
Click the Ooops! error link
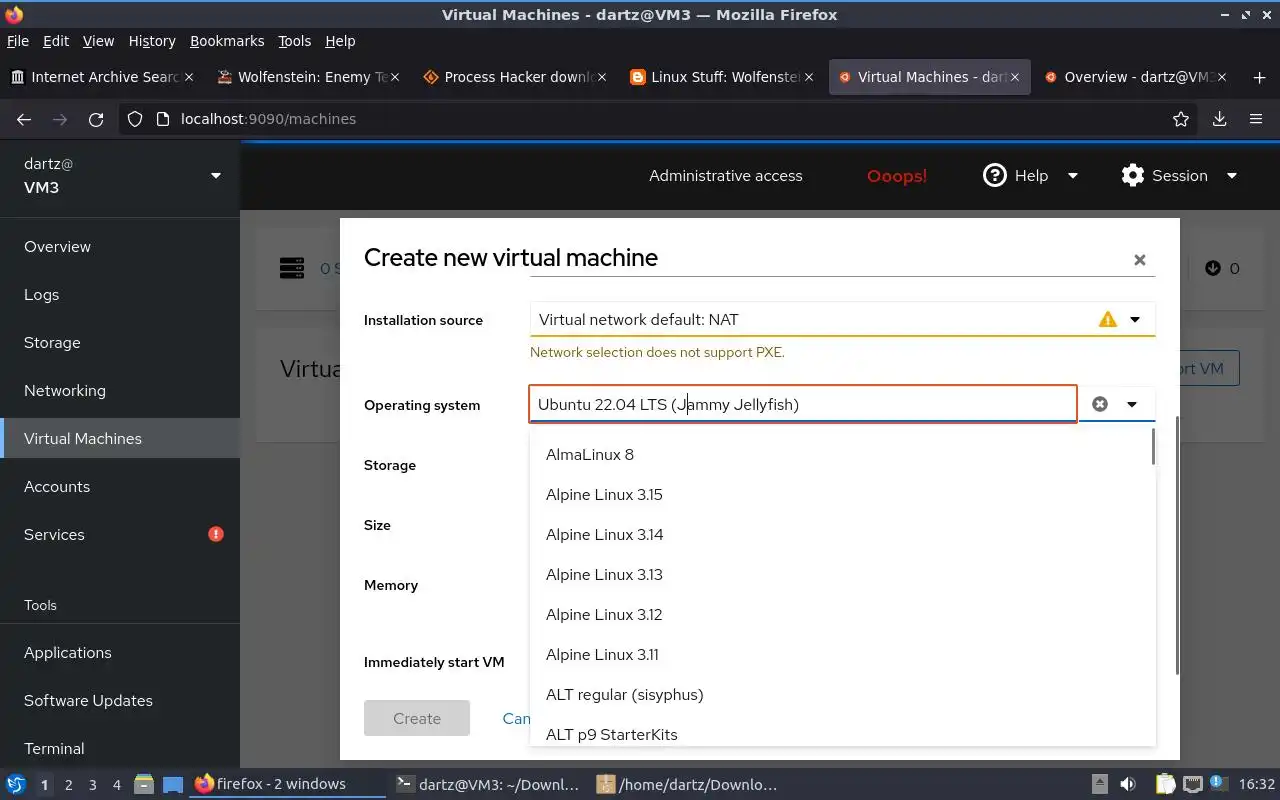[897, 176]
